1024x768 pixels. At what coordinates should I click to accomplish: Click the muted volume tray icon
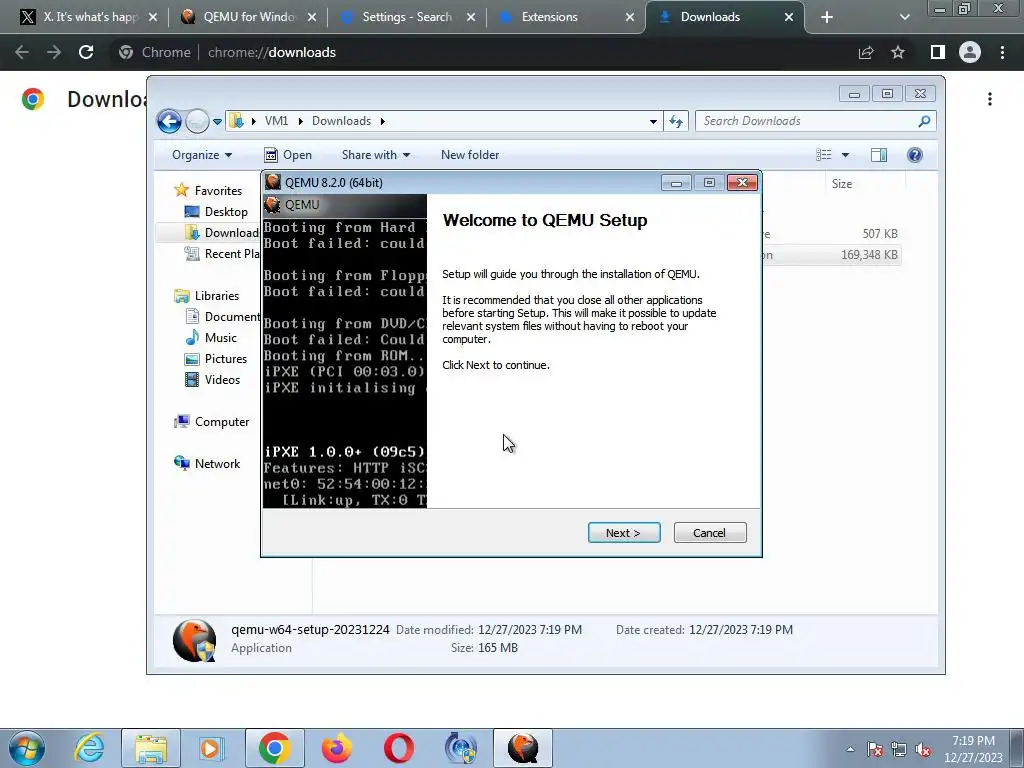tap(923, 750)
